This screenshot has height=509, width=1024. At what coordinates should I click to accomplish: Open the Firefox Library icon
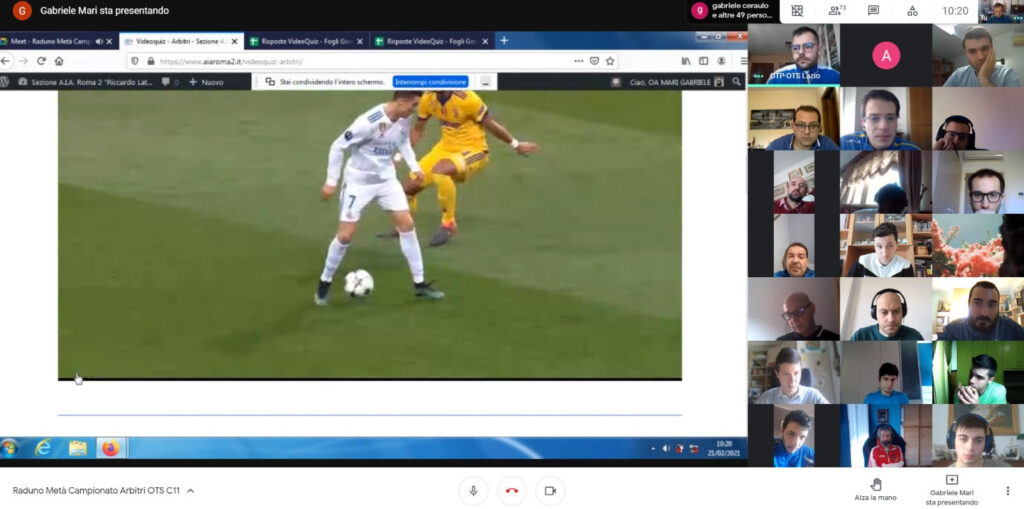[686, 61]
